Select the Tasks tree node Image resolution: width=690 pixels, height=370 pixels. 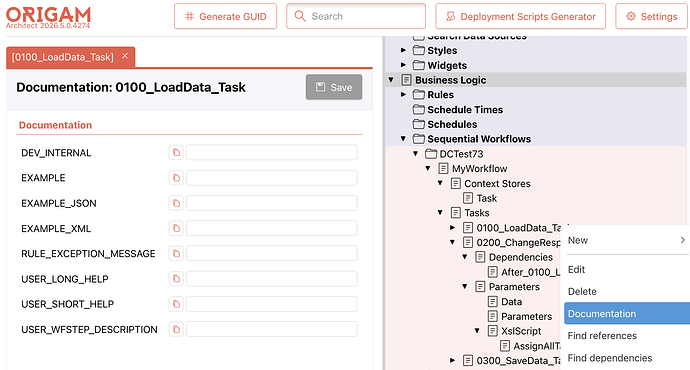click(x=477, y=213)
